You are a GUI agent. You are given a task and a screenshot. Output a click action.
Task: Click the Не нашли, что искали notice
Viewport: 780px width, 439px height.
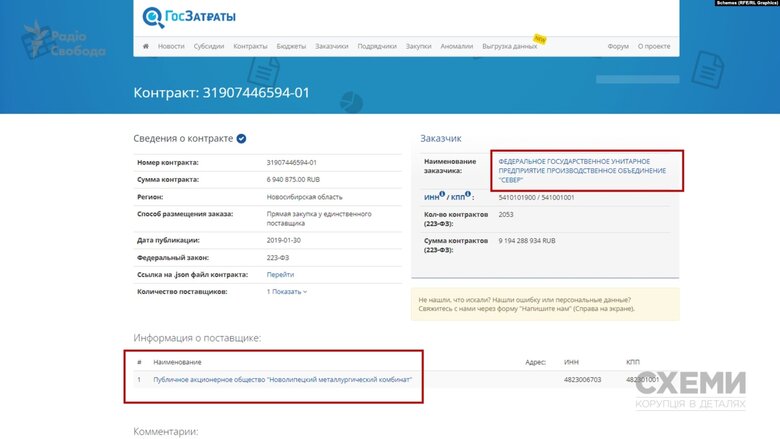[x=545, y=304]
